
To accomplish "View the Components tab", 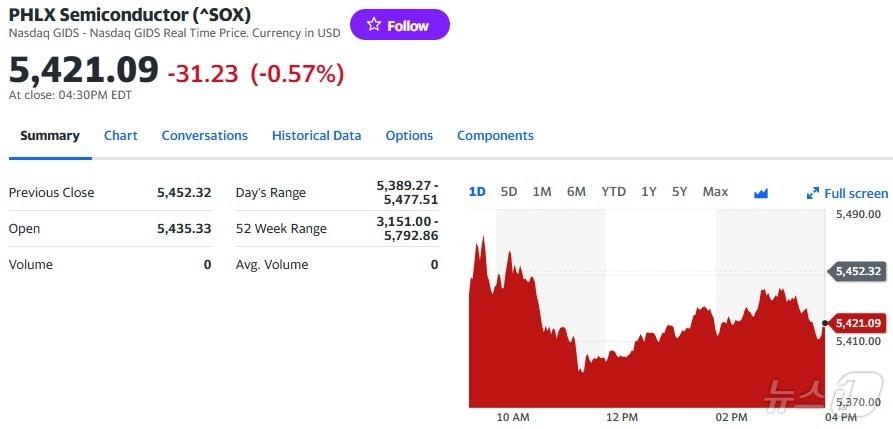I will [x=495, y=136].
